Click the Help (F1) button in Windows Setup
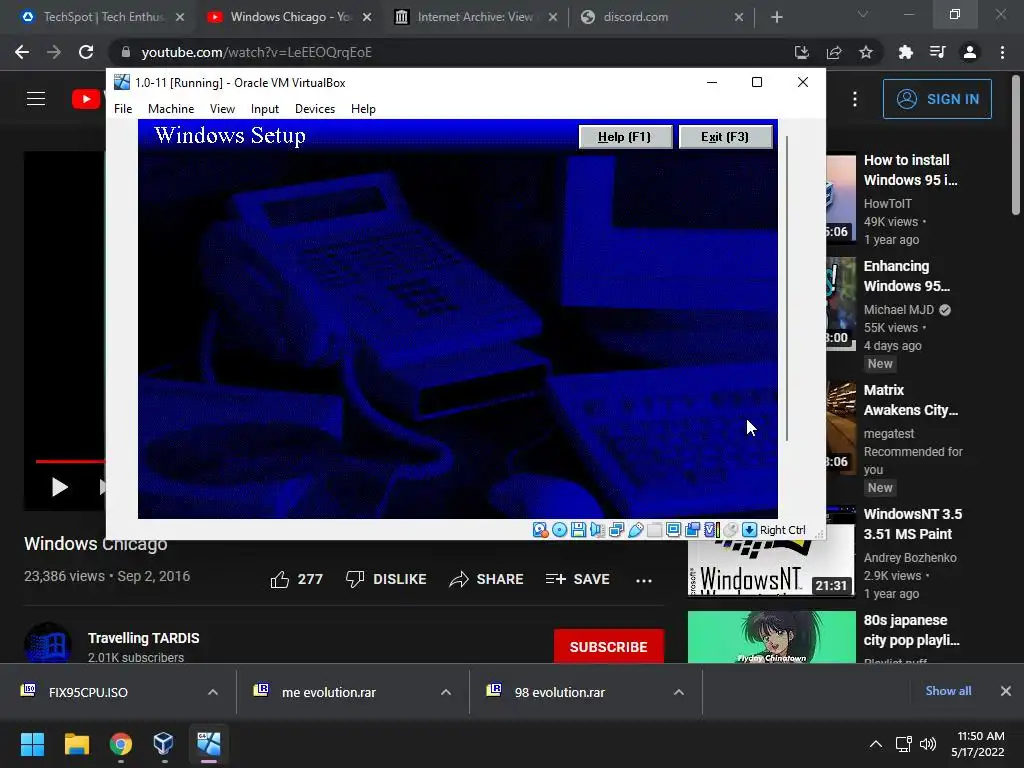The width and height of the screenshot is (1024, 768). pyautogui.click(x=625, y=137)
